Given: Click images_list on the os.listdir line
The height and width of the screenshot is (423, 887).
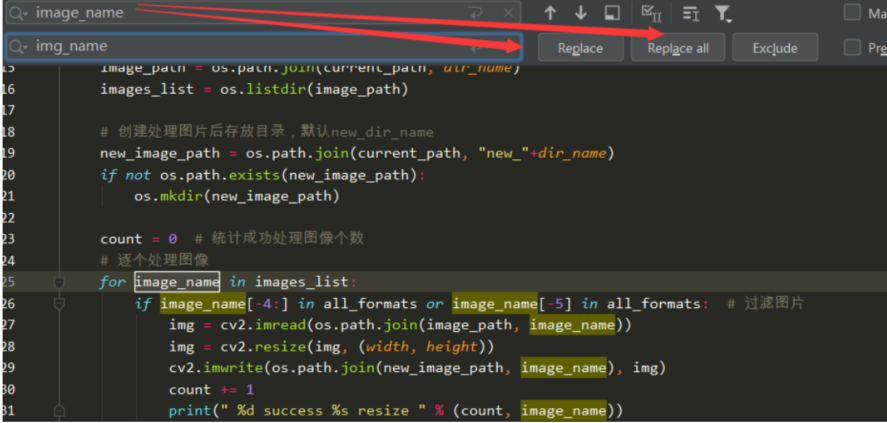Looking at the screenshot, I should (x=147, y=89).
